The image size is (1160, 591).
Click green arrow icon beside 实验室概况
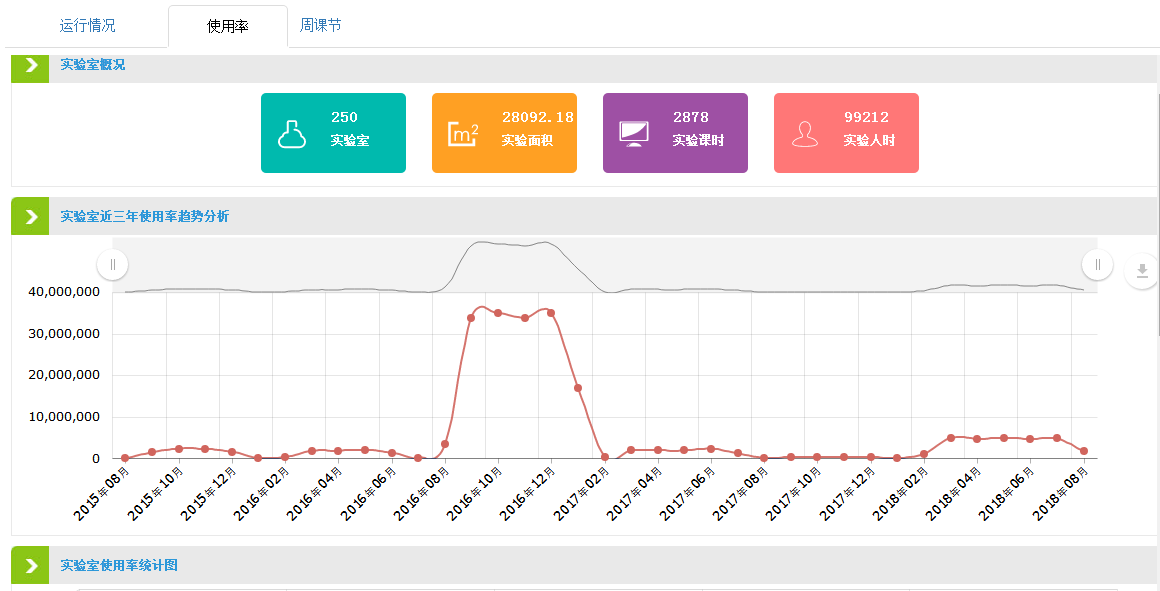[30, 65]
